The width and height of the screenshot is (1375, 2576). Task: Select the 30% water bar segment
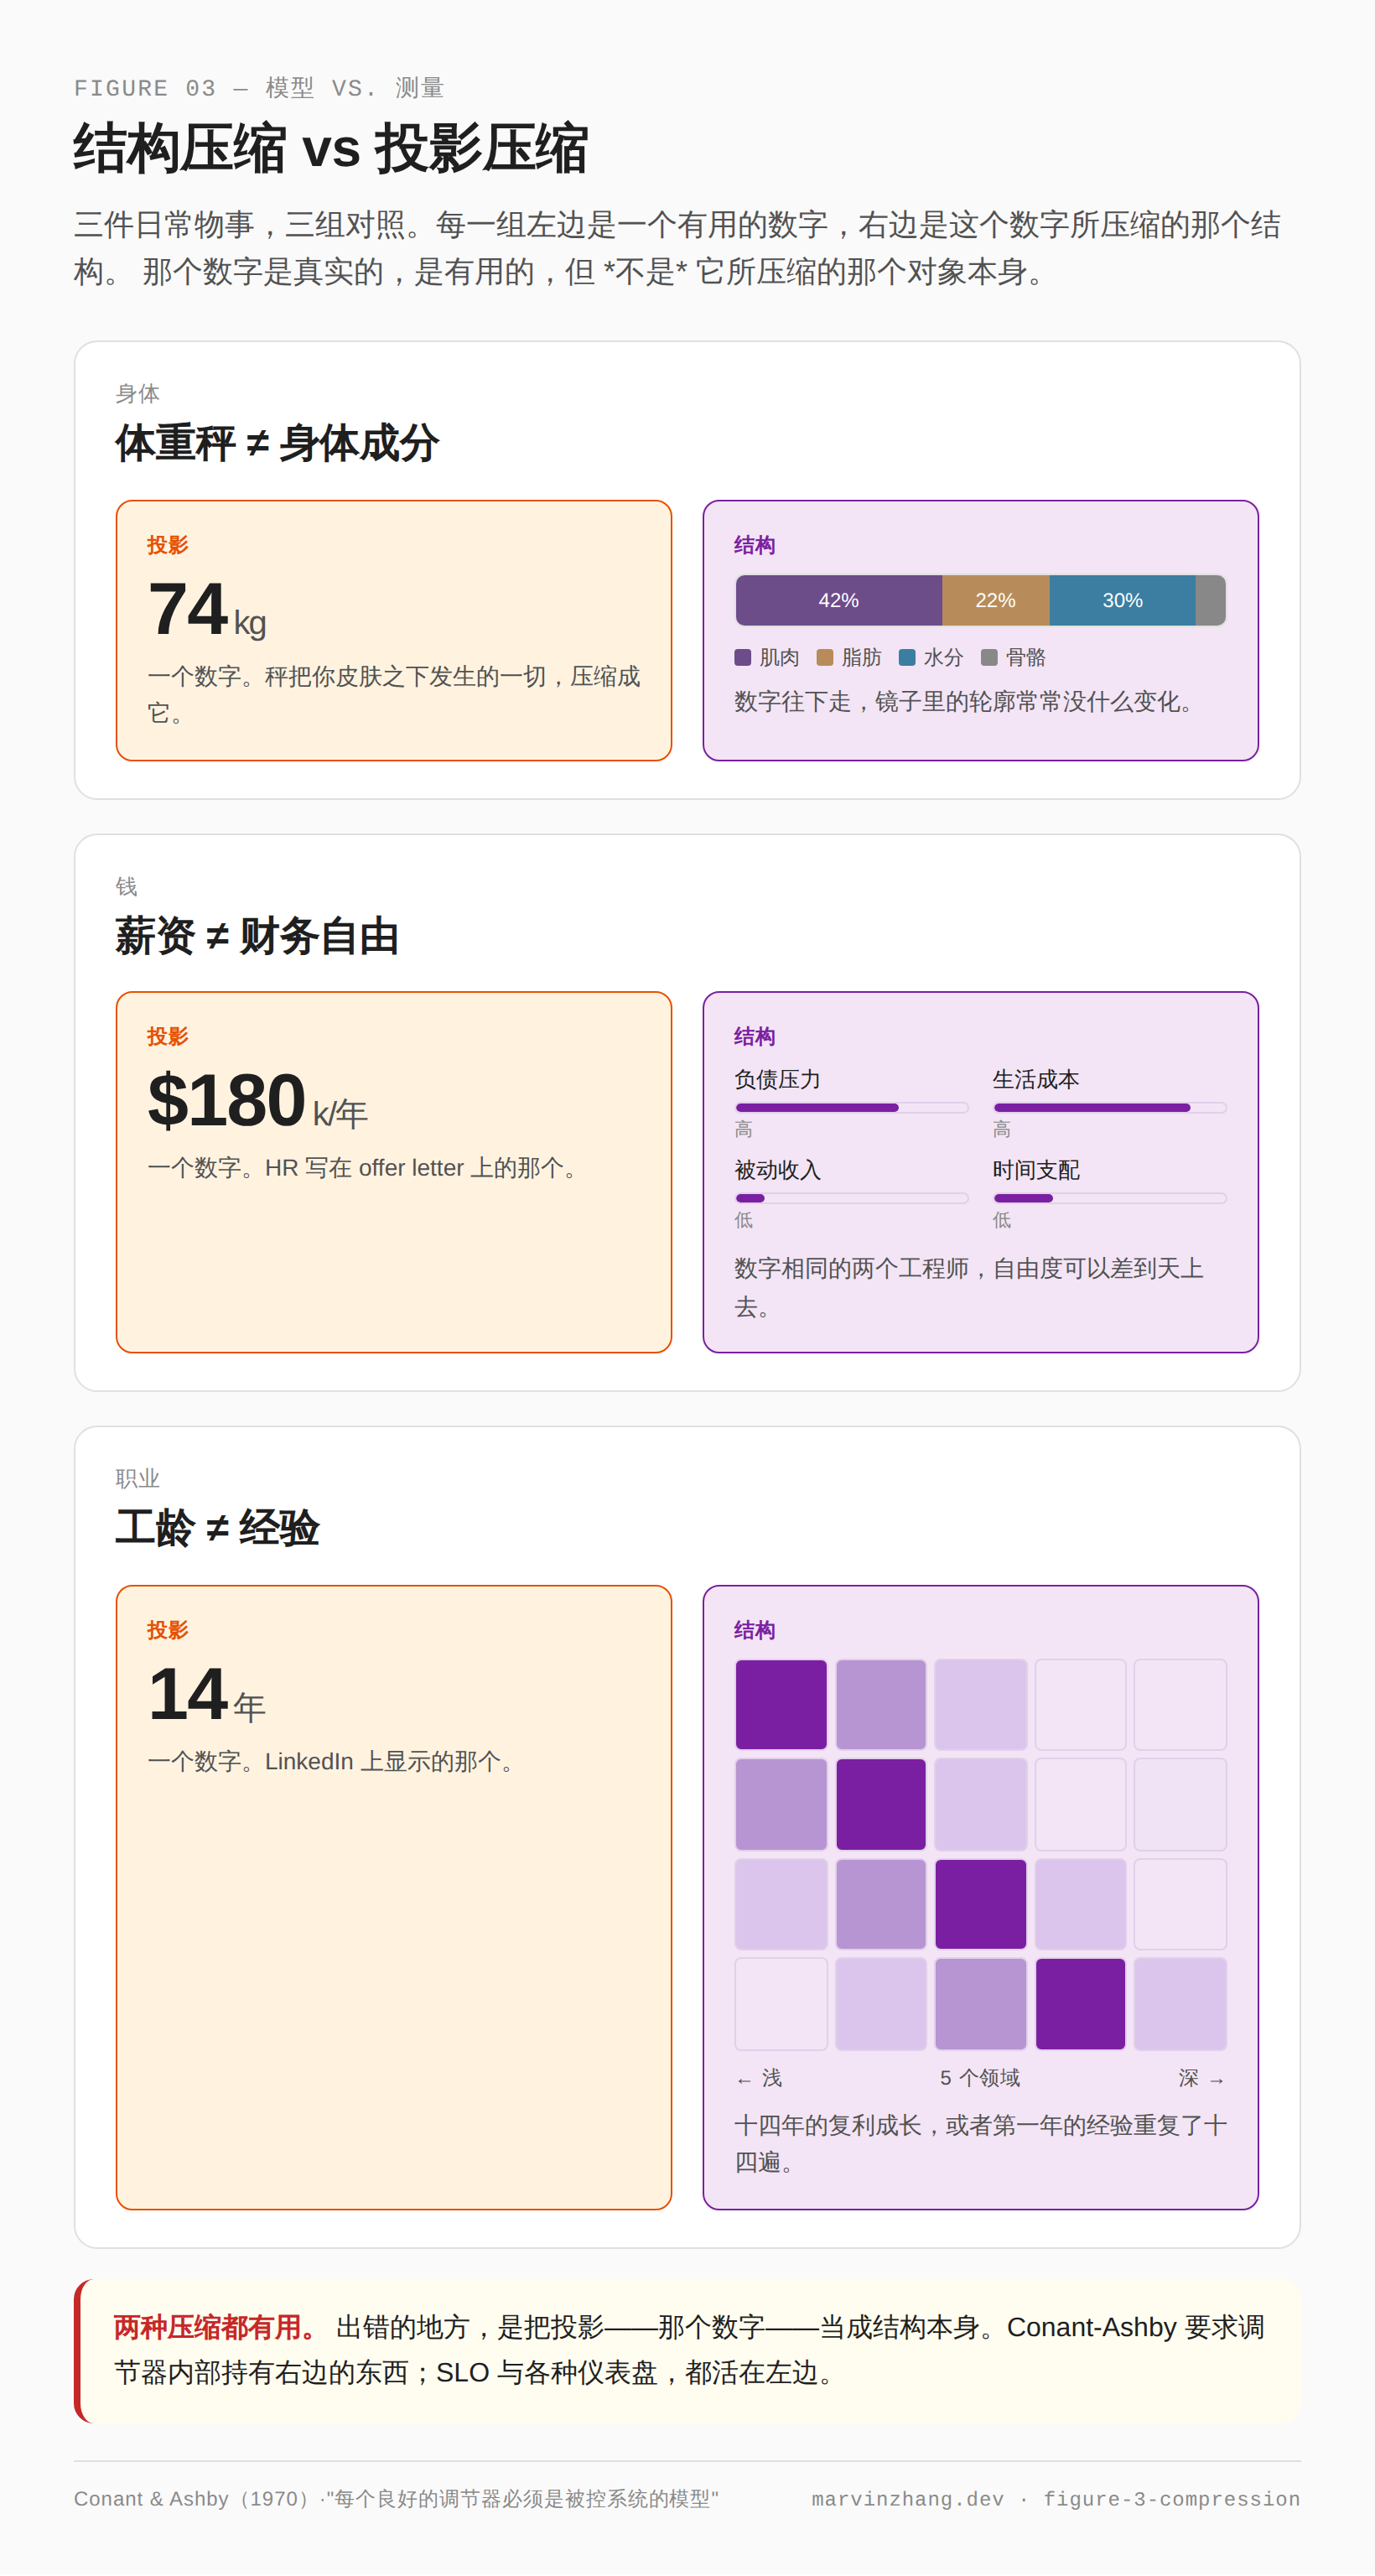[1123, 600]
